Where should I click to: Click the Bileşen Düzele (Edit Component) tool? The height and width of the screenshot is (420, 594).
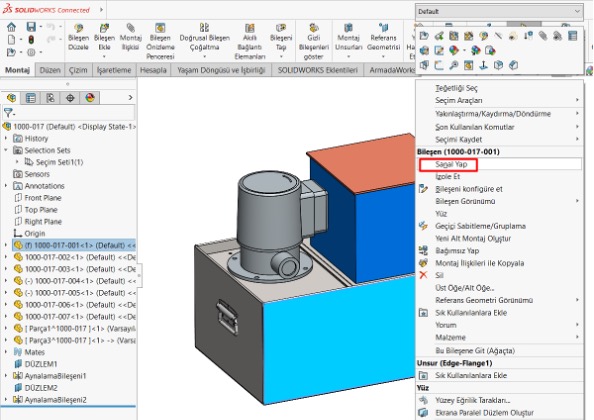(78, 37)
